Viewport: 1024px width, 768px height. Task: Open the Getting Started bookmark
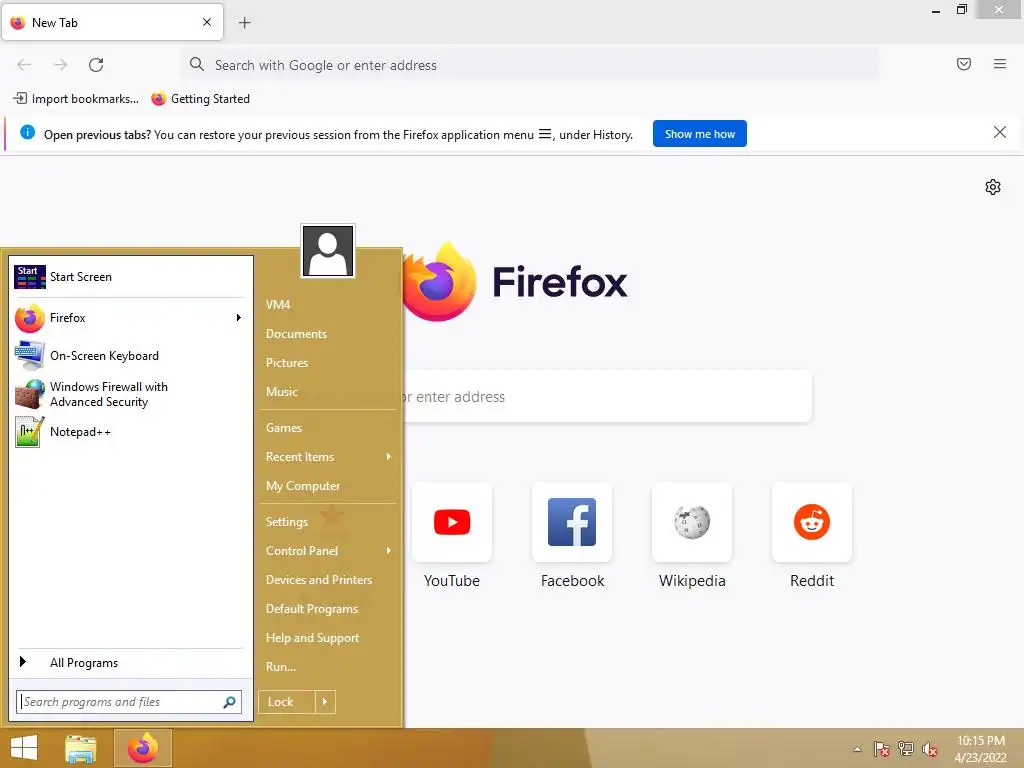pos(200,99)
